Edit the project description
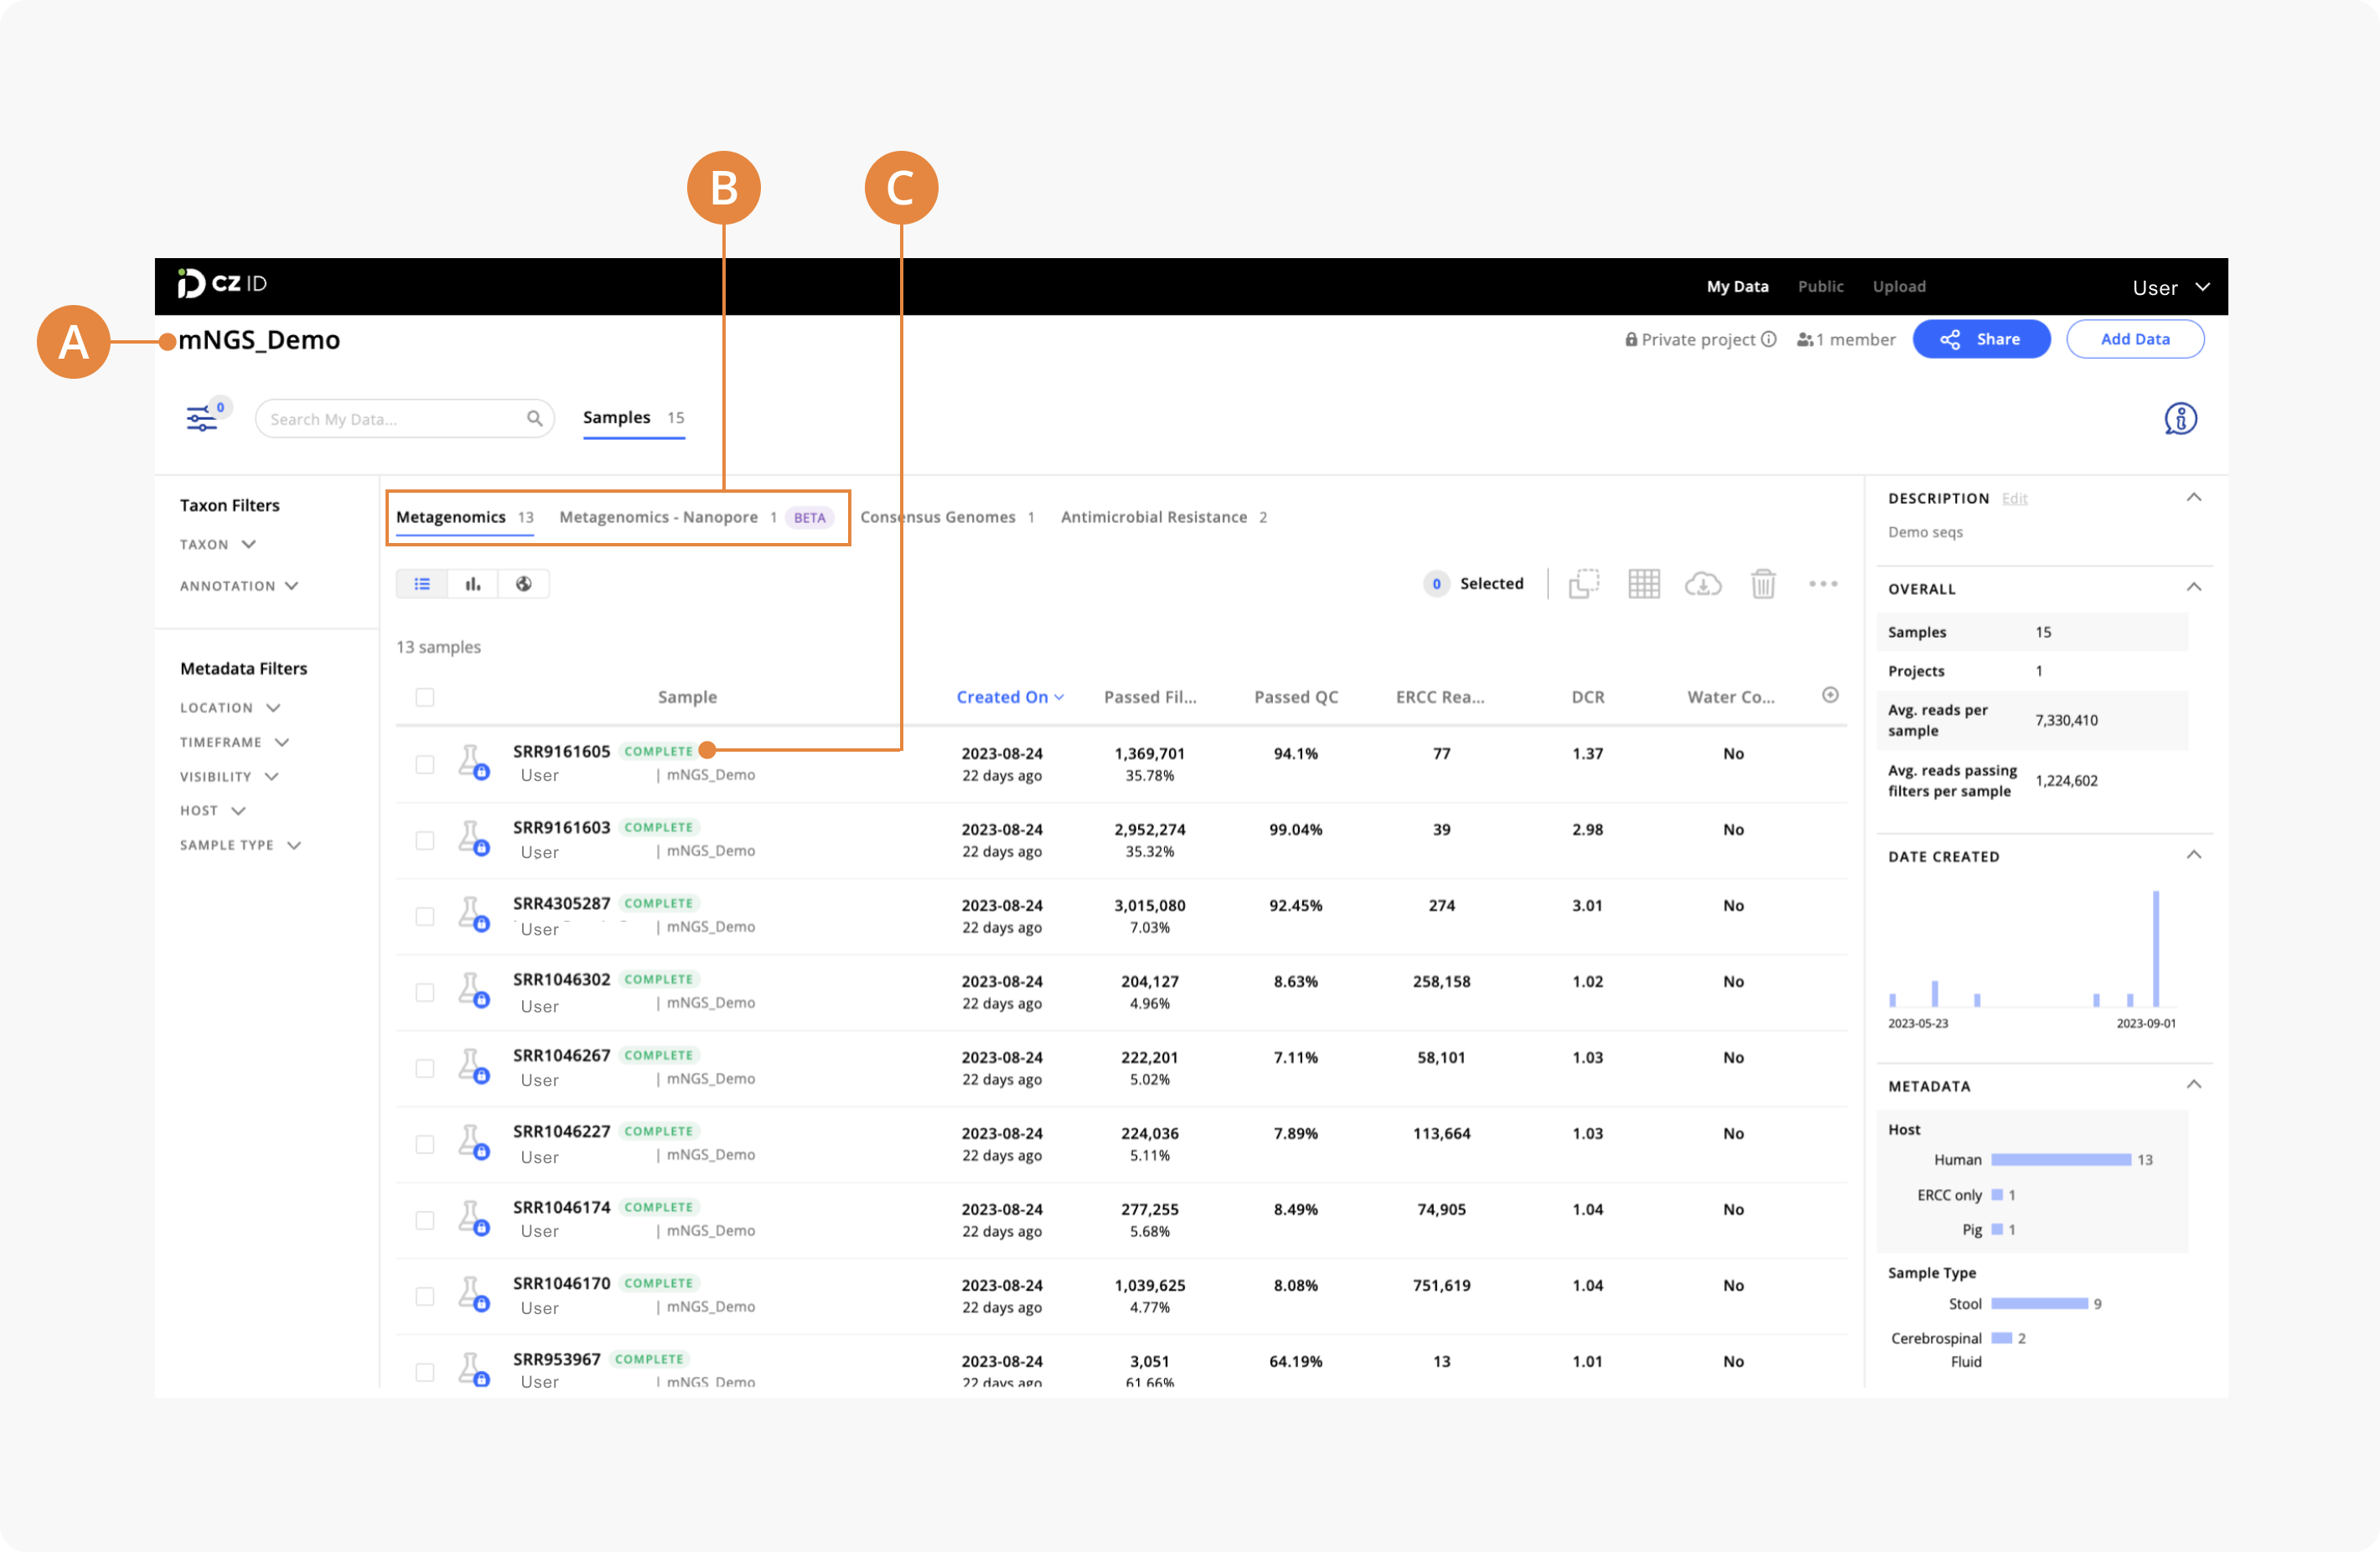 click(2014, 499)
